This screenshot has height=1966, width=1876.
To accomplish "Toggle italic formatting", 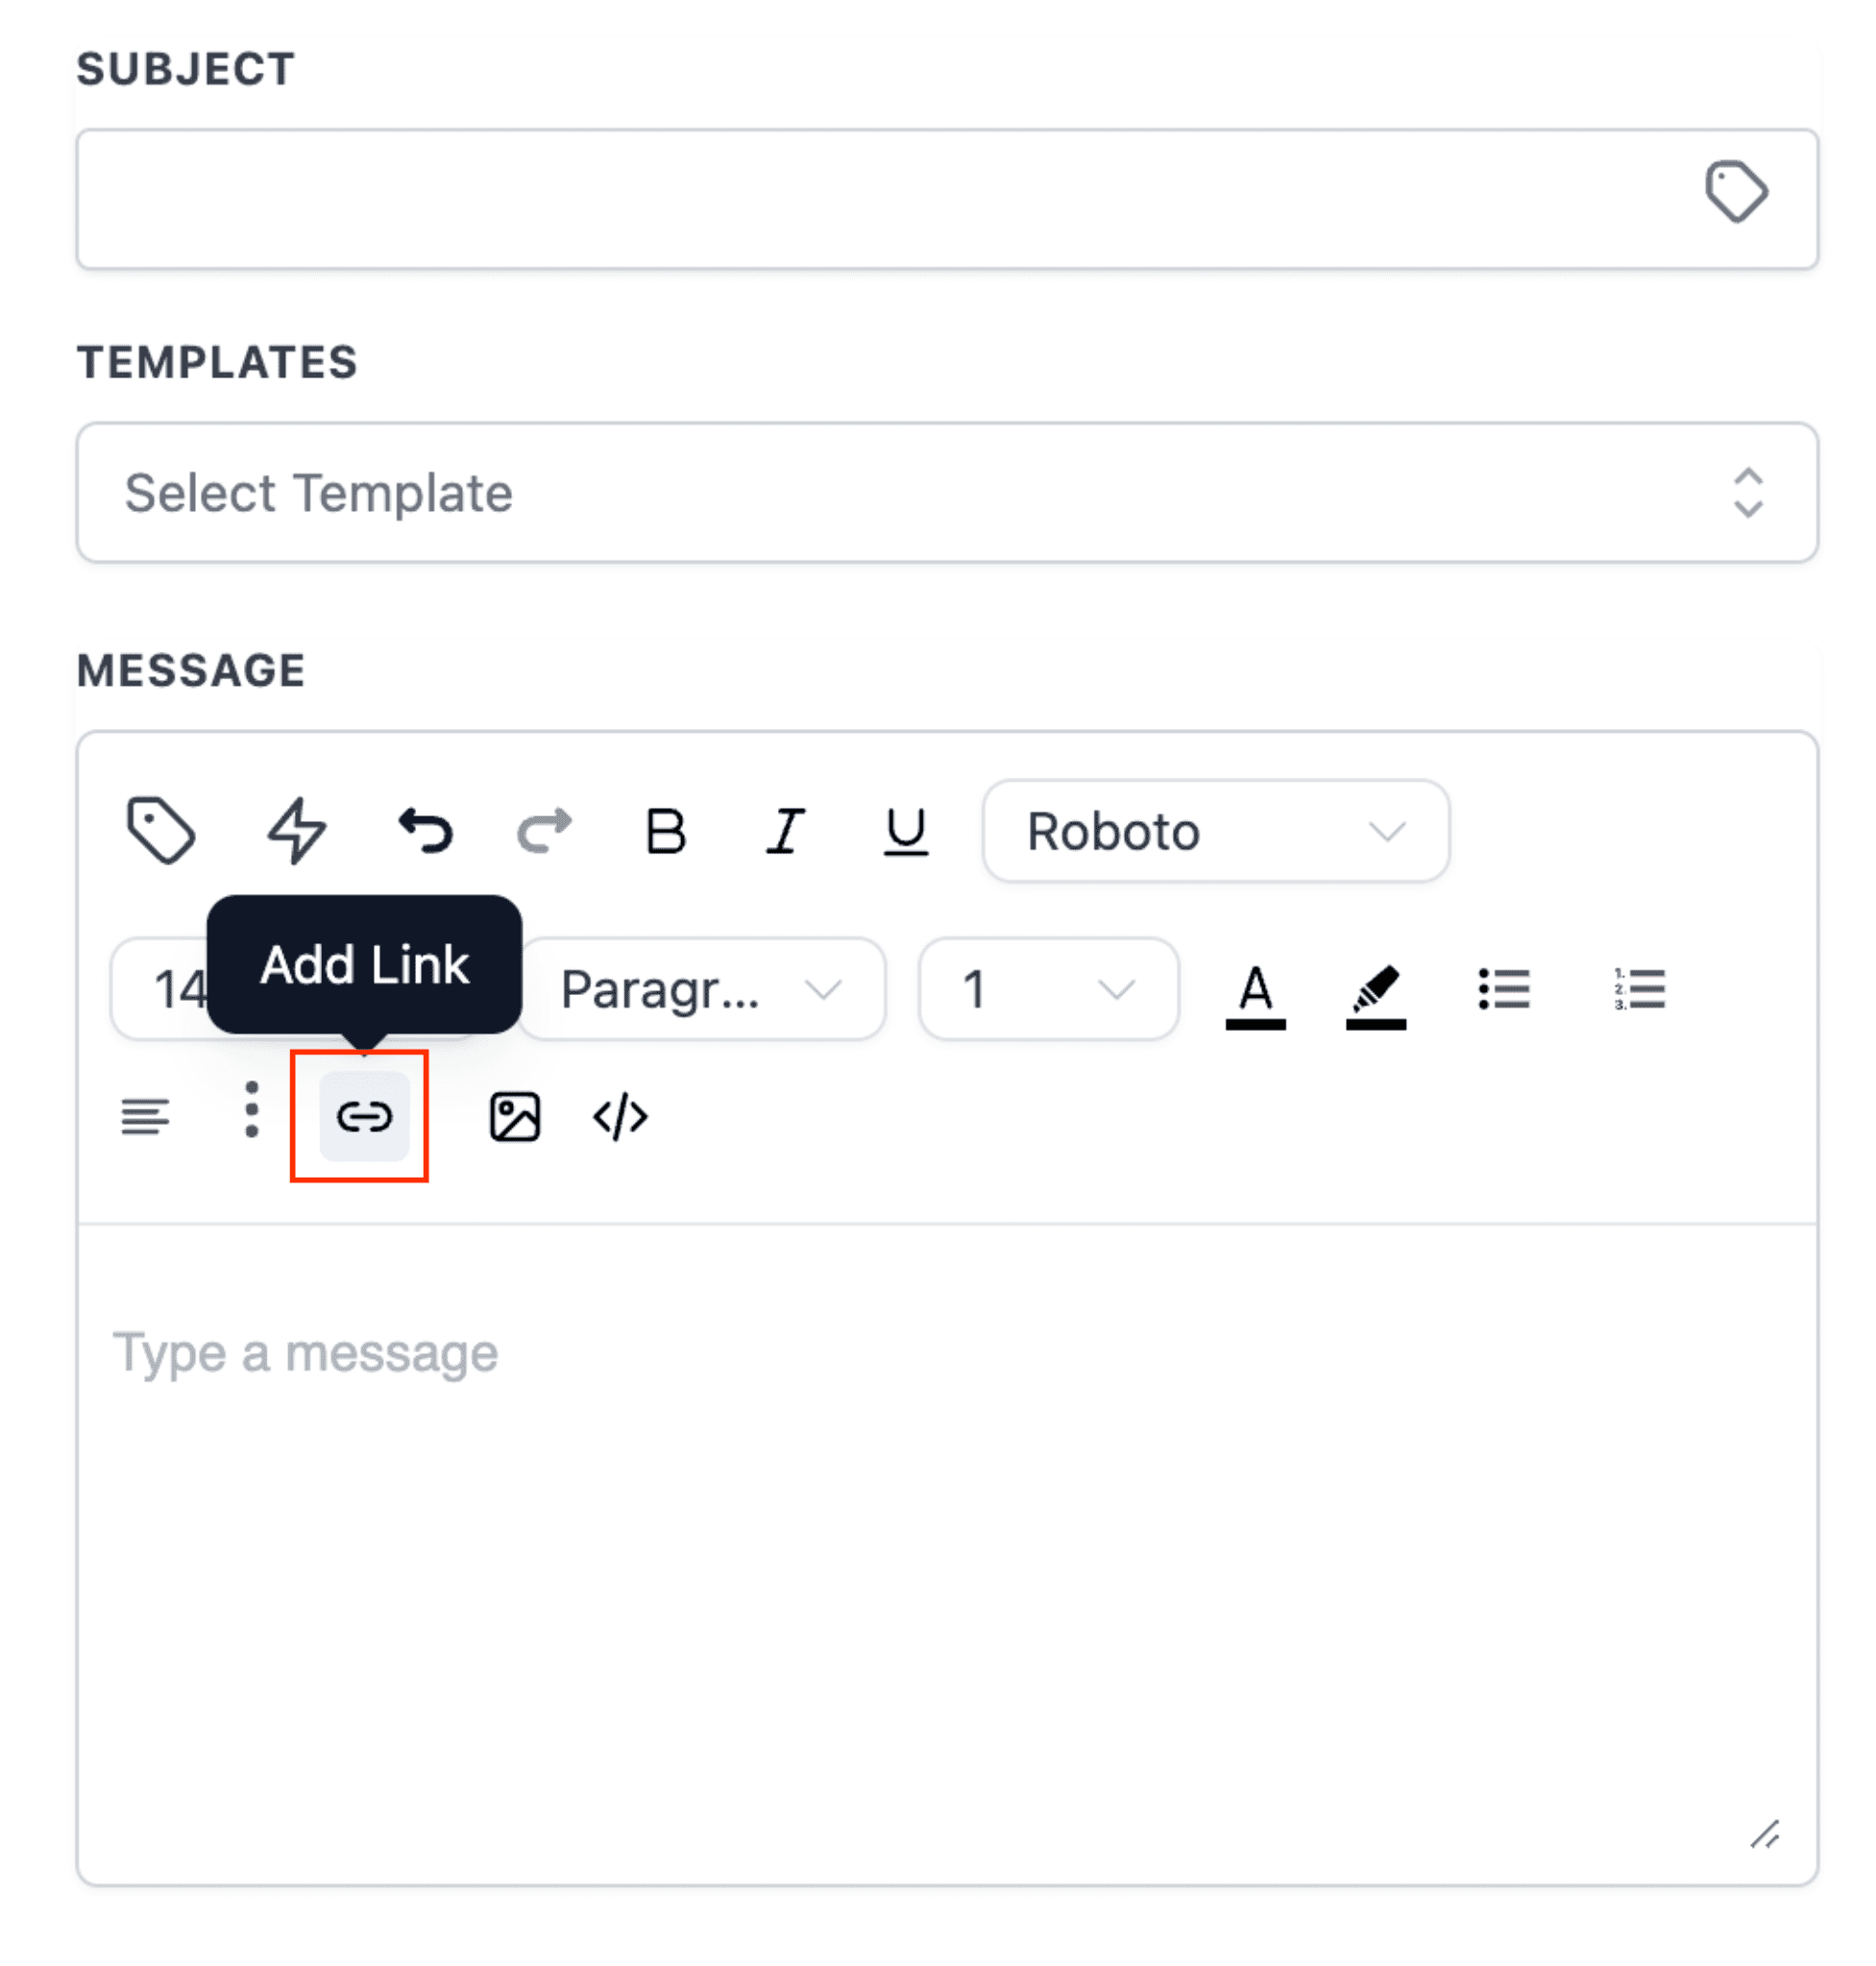I will 786,830.
